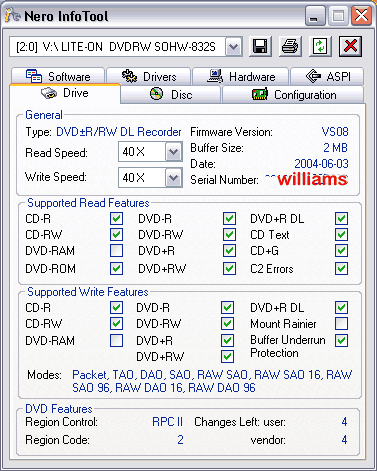Open the Drivers tab
Screen dimensions: 377x471
(x=149, y=76)
